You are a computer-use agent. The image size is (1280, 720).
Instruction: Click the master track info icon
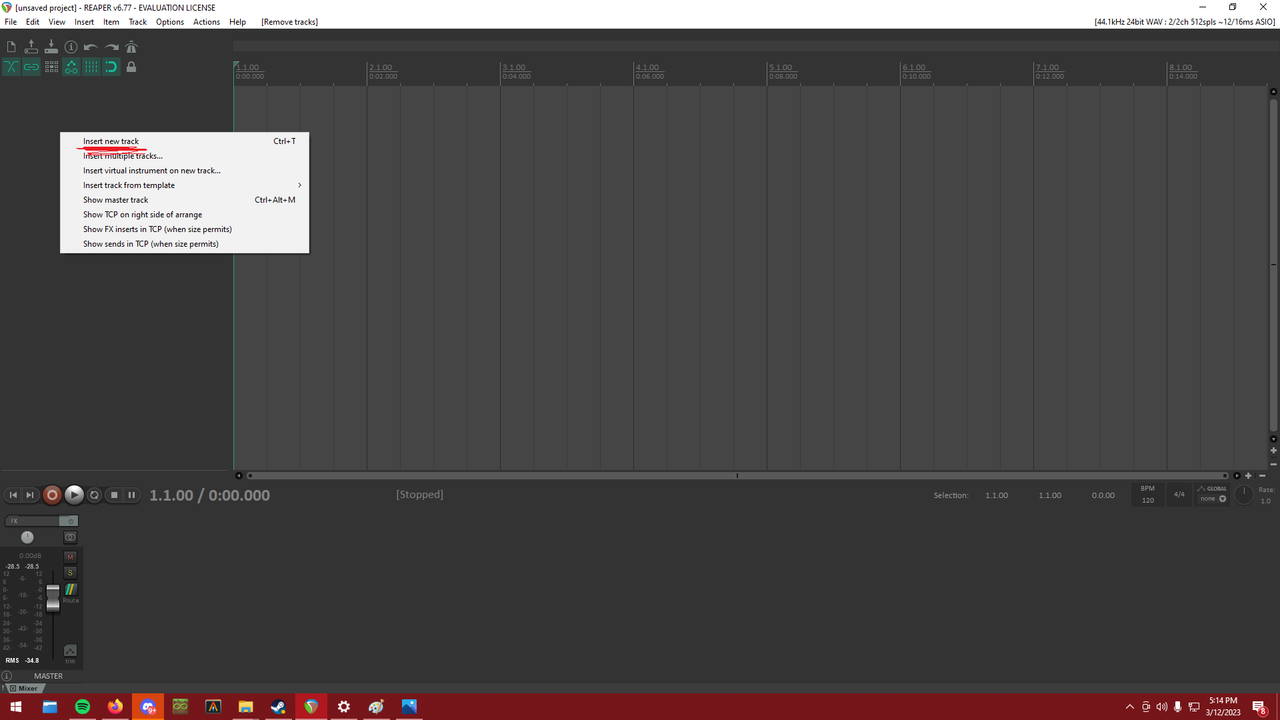[7, 676]
